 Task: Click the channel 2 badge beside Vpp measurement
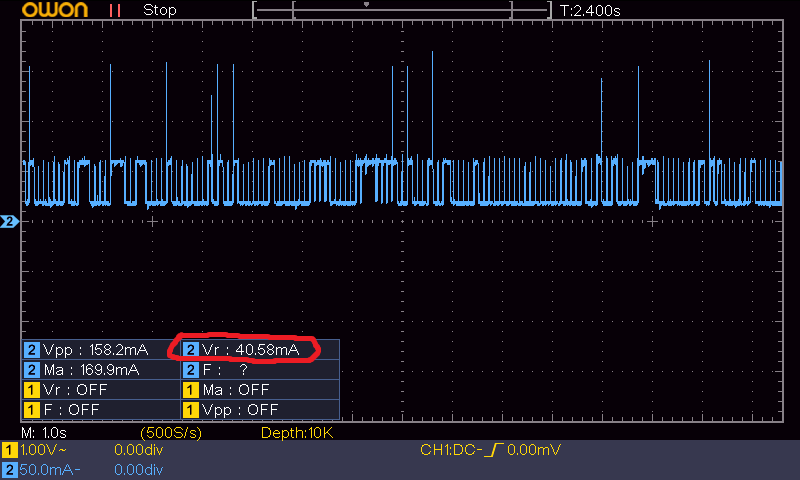coord(32,350)
